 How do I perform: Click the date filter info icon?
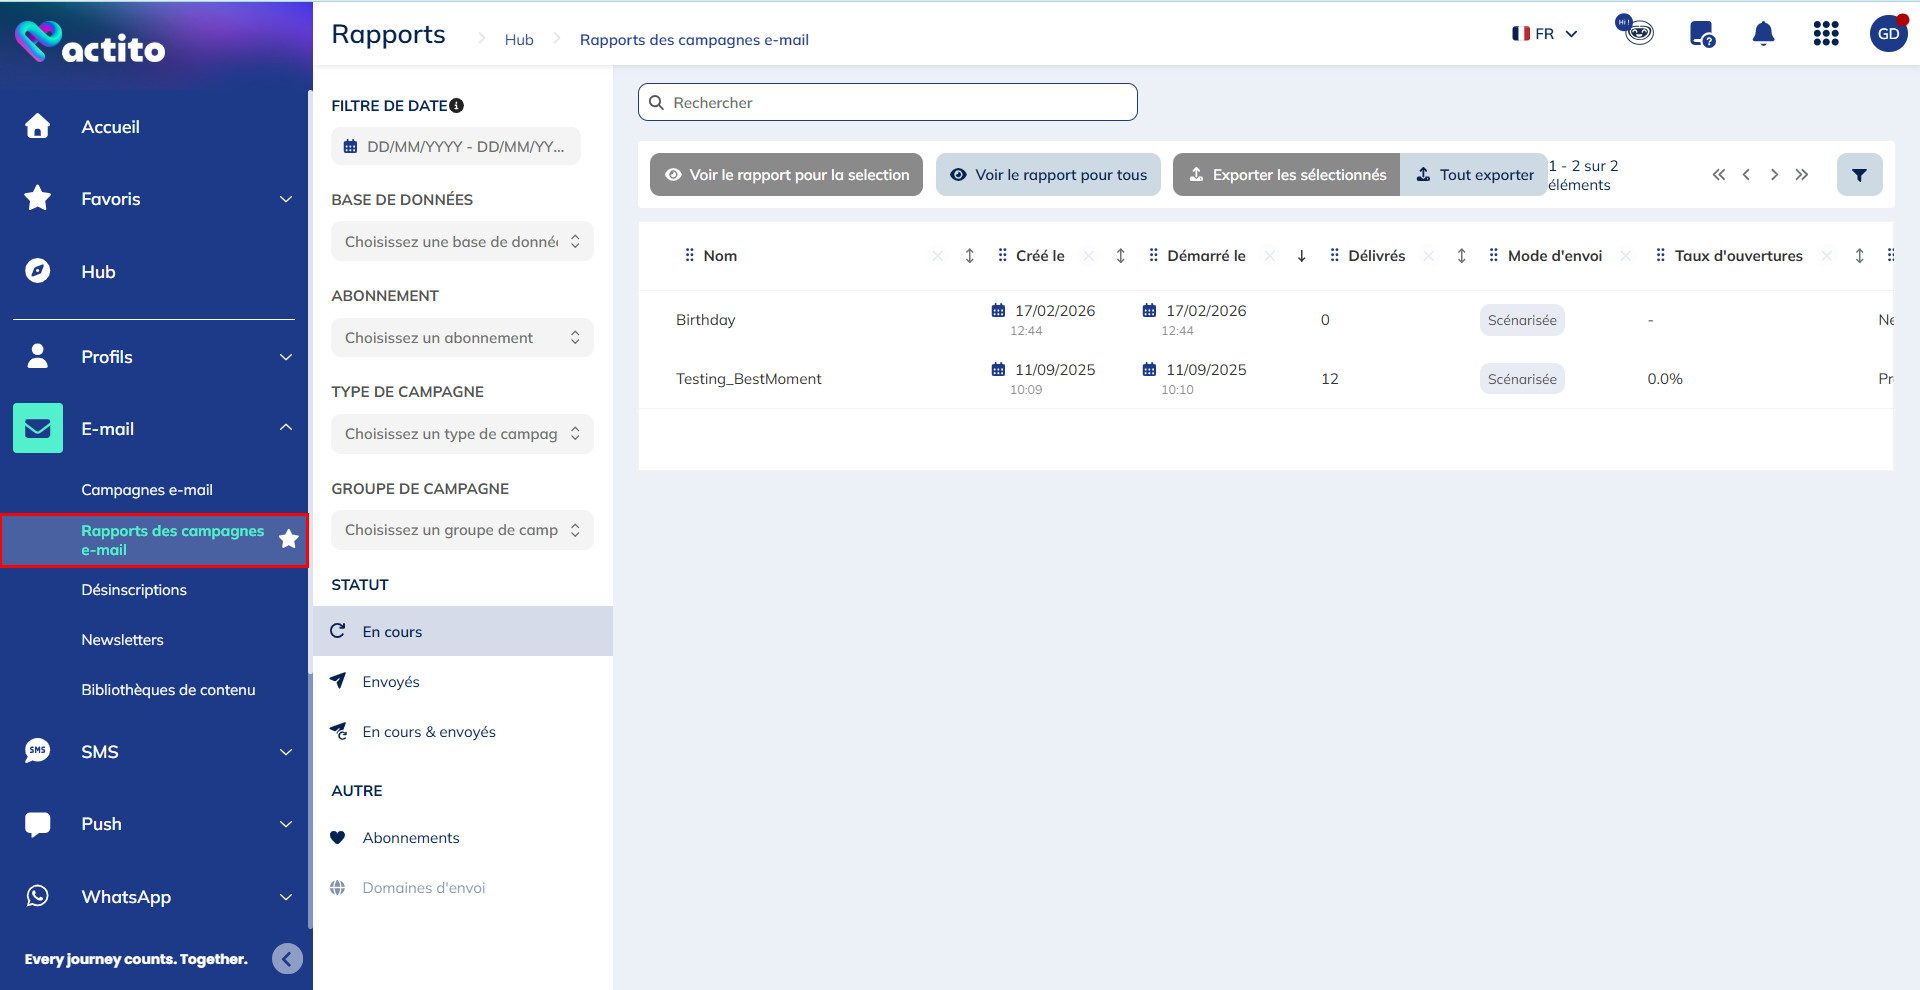tap(457, 106)
